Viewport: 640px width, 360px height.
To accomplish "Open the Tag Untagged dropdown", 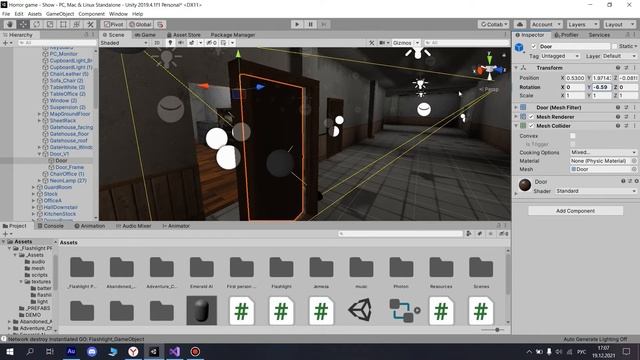I will (560, 56).
